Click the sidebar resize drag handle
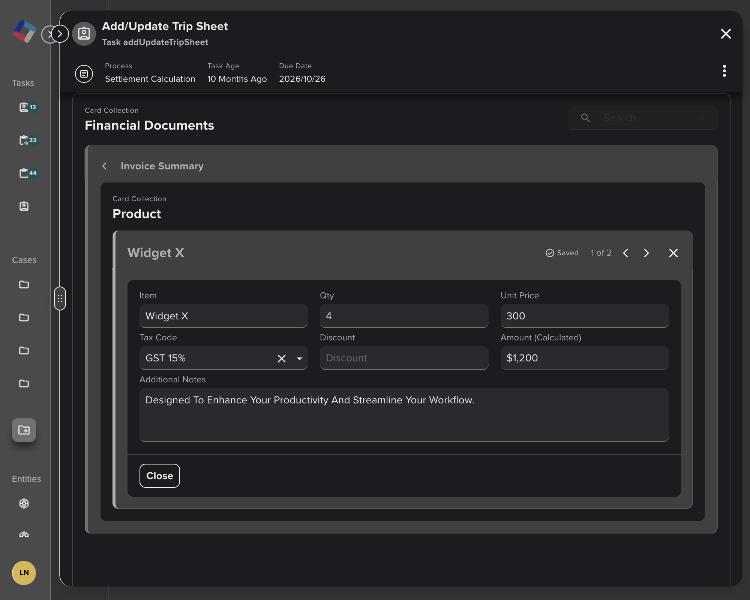 click(x=60, y=299)
